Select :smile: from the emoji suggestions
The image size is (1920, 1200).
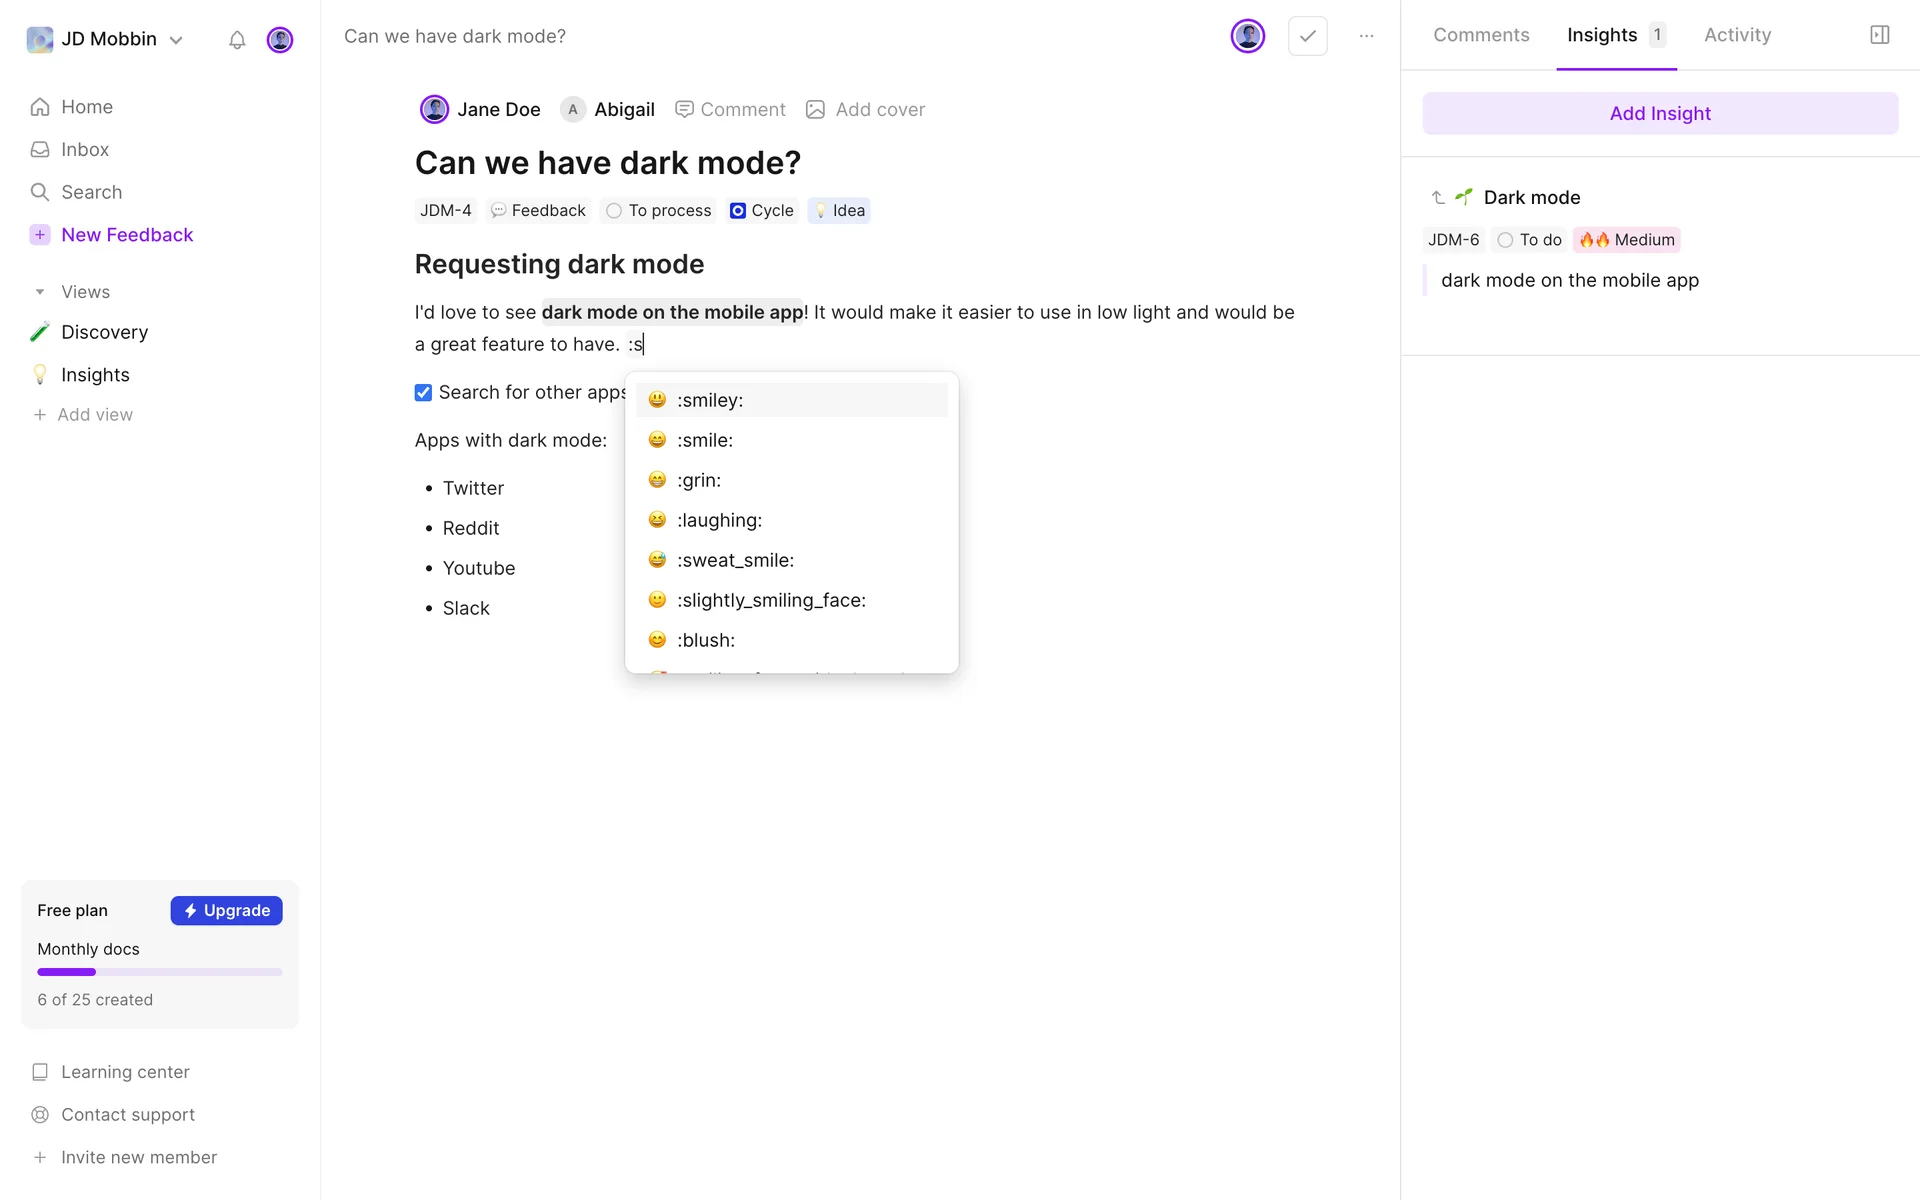(704, 440)
